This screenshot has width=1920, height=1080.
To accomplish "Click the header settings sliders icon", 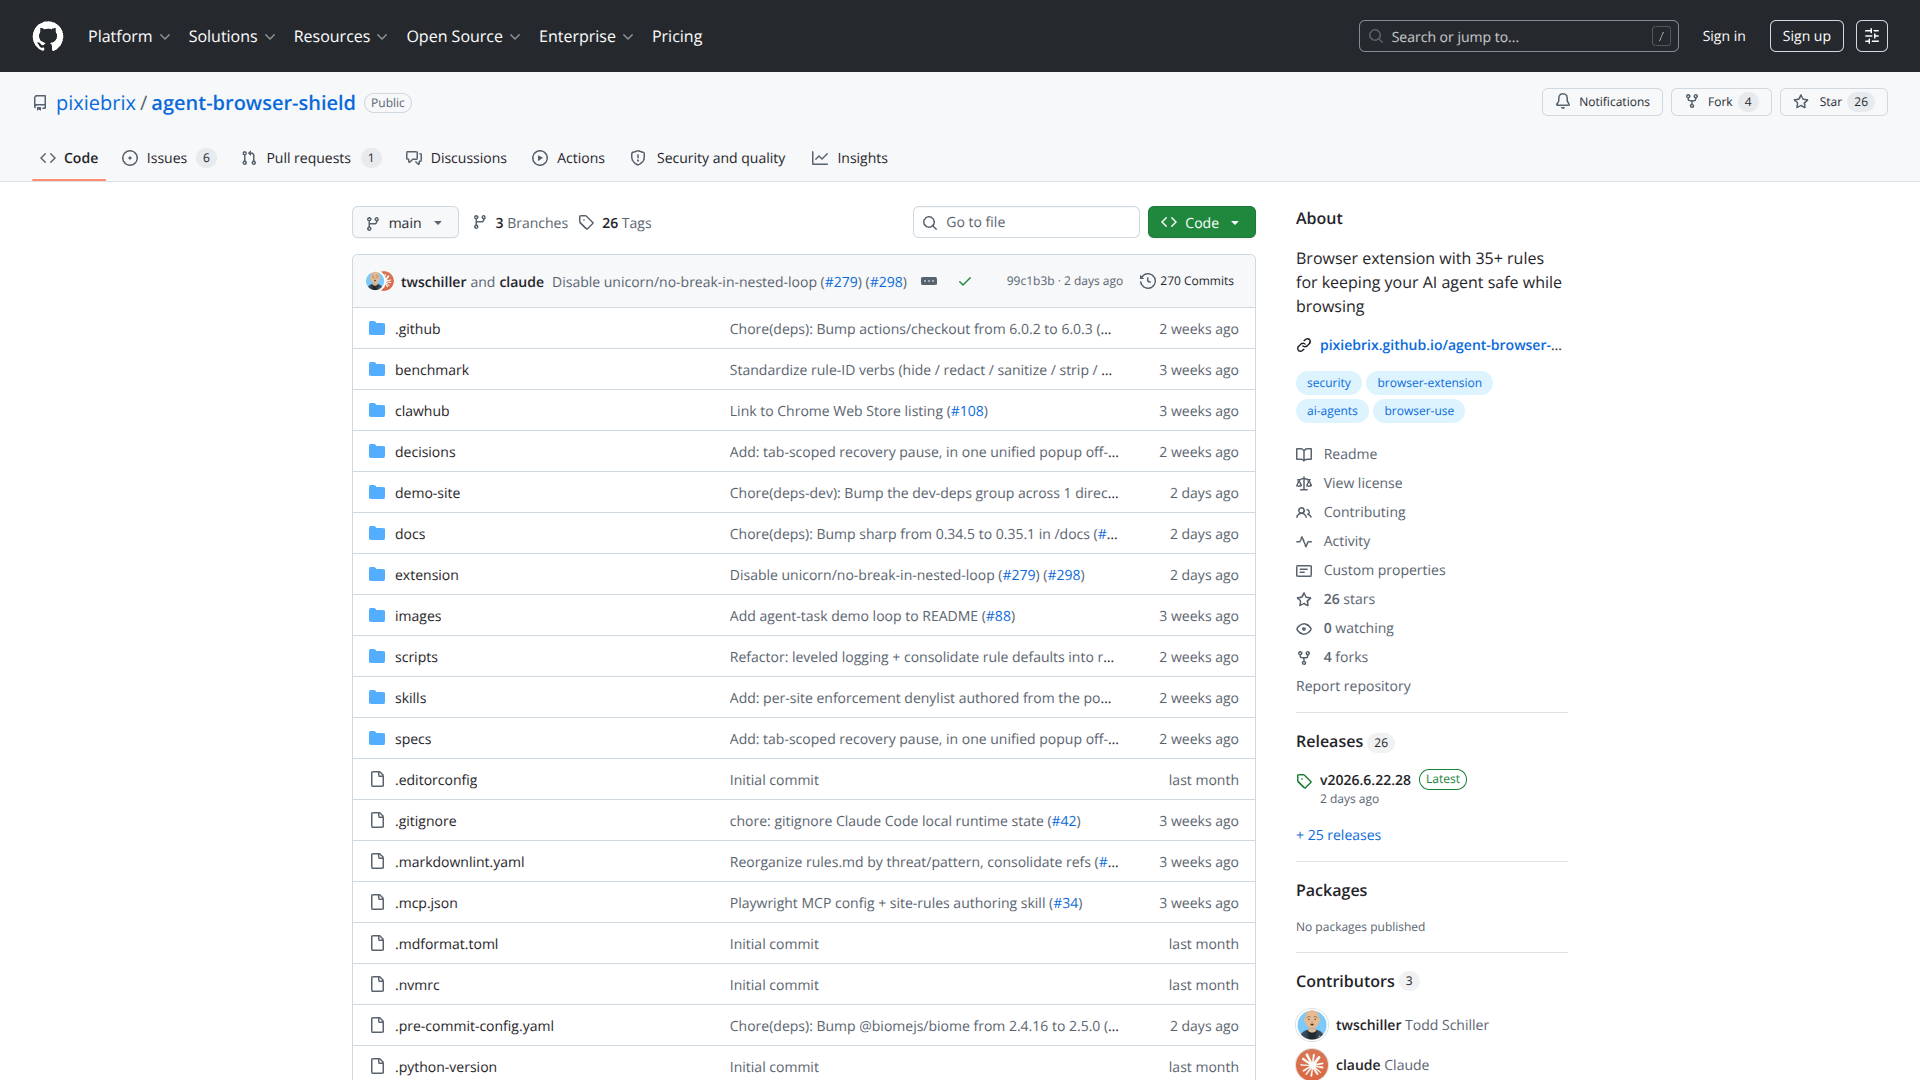I will click(x=1872, y=36).
